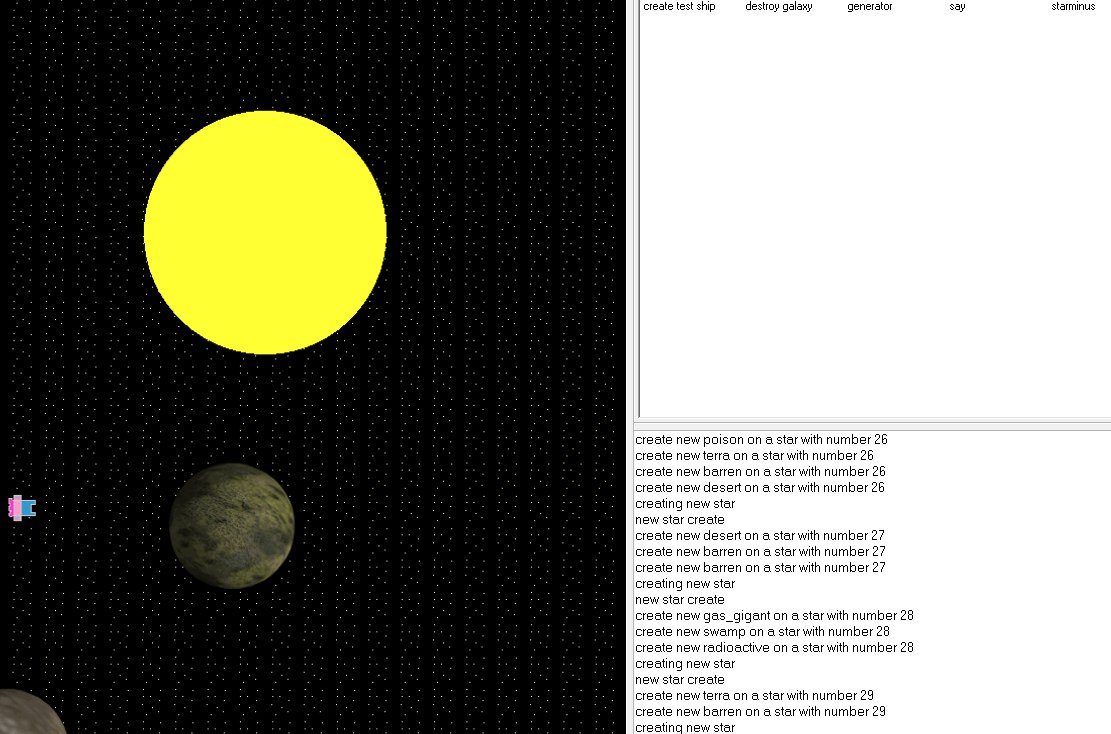Click the "generator" command
1111x734 pixels.
coord(869,6)
